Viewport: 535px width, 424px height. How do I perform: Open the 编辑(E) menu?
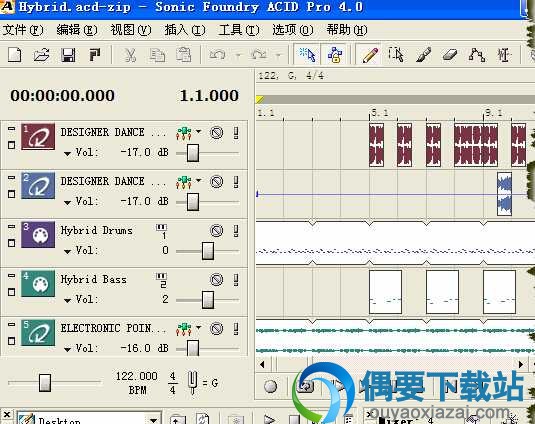(x=77, y=30)
